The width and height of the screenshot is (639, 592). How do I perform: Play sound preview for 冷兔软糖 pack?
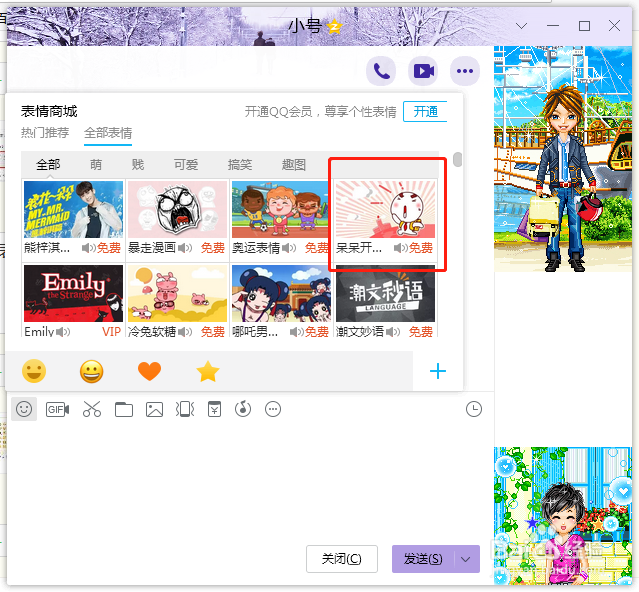185,332
